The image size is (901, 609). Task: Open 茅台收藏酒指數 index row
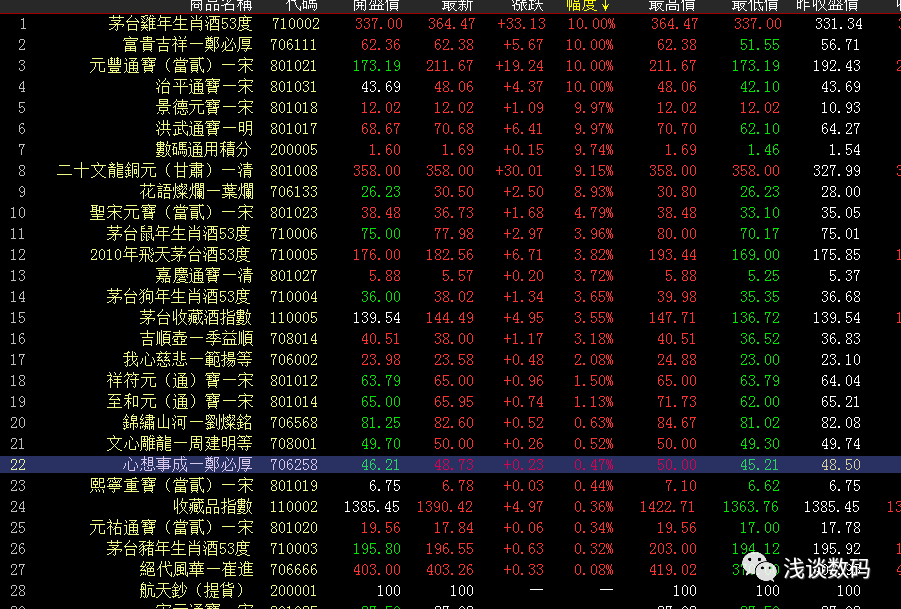pos(450,318)
